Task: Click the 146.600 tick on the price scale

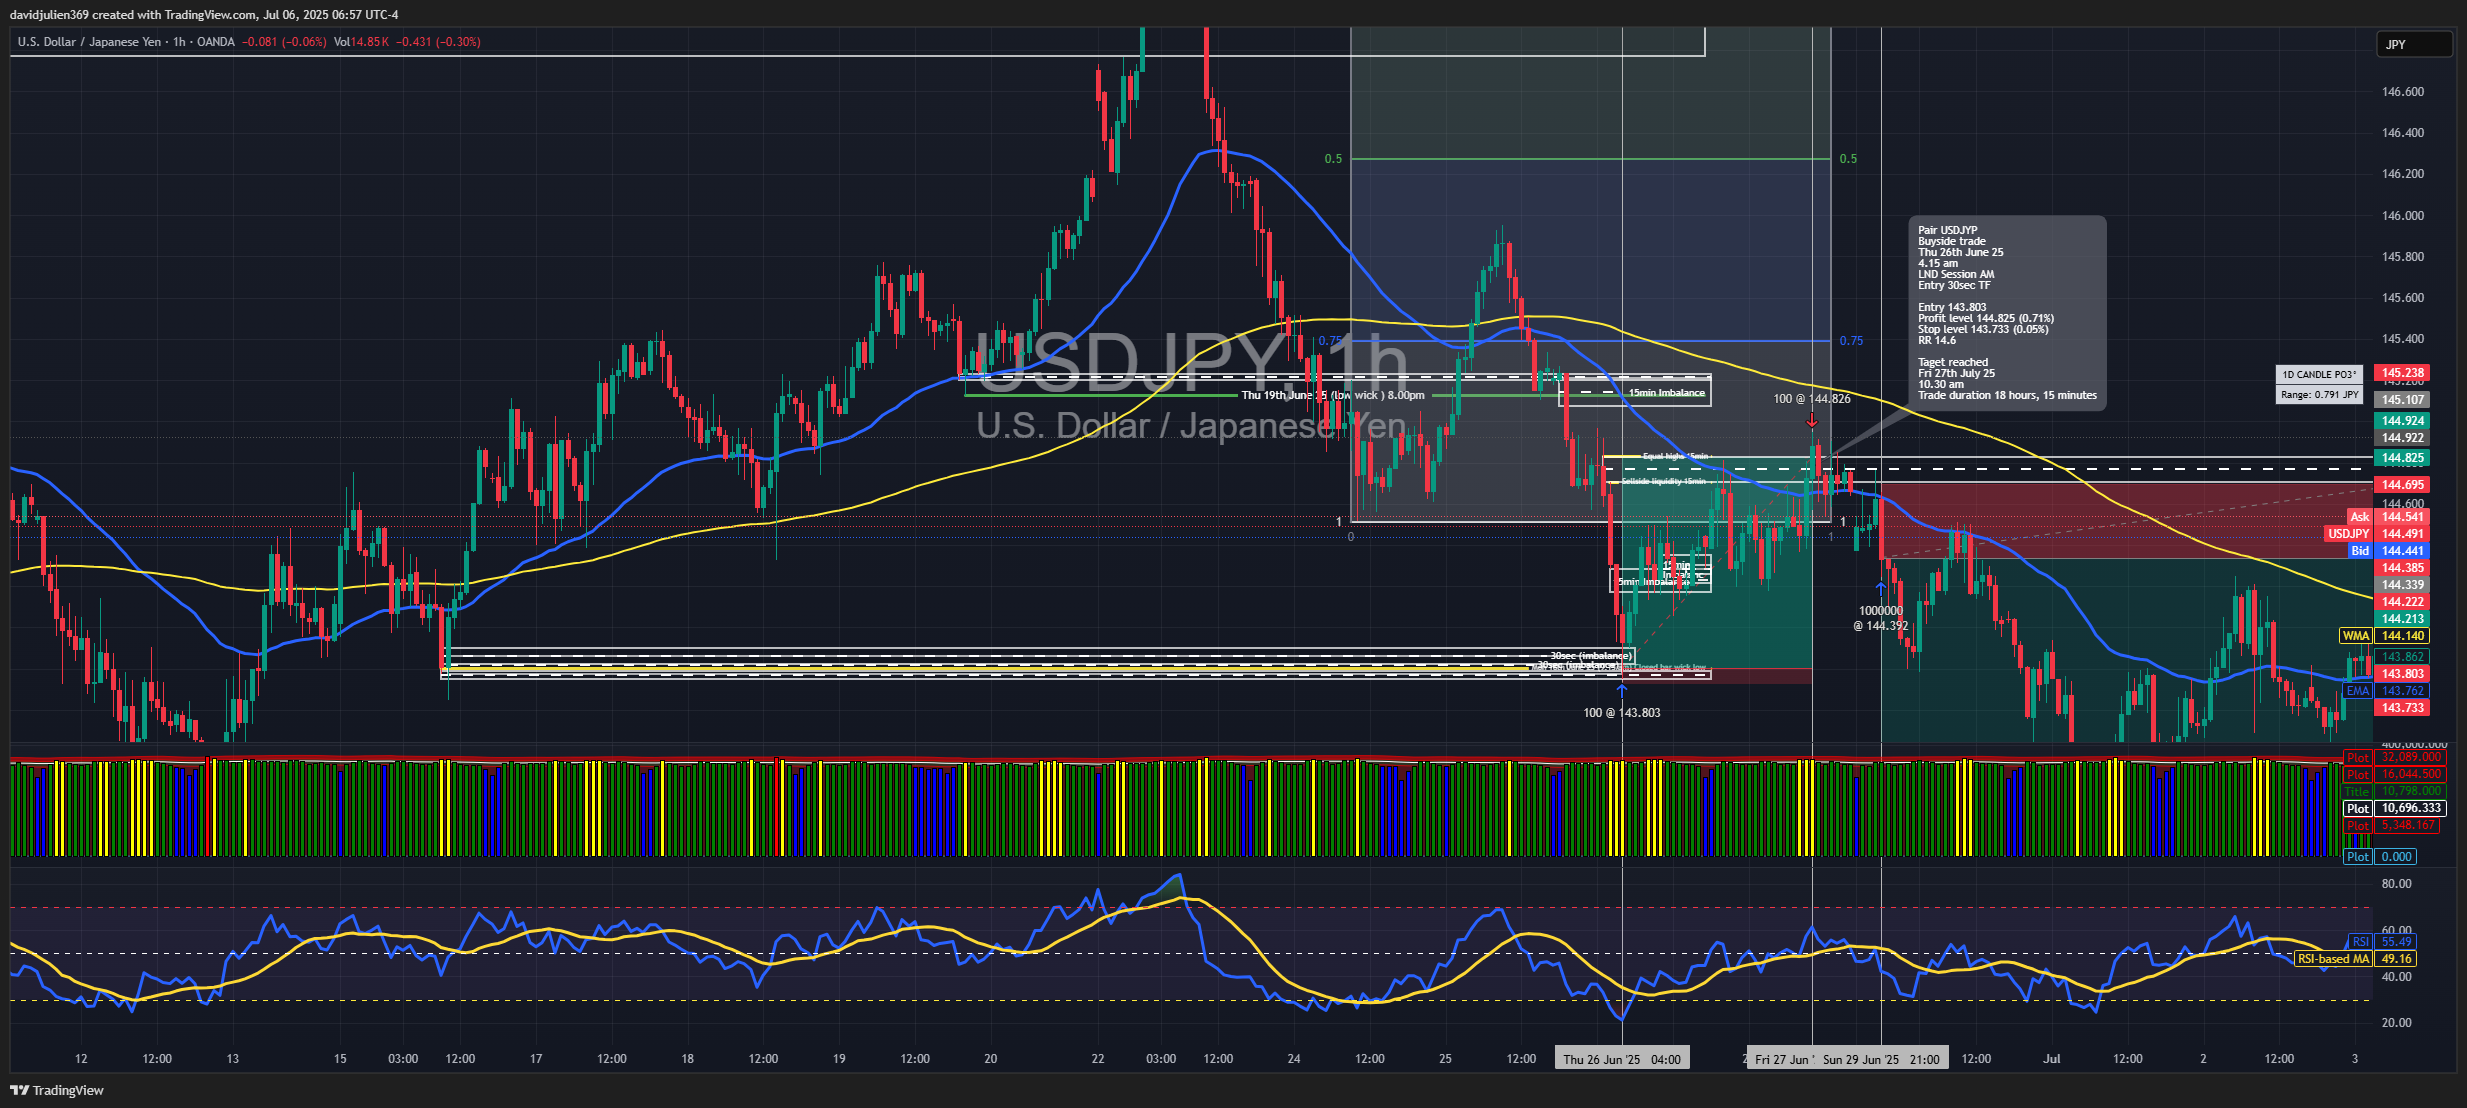Action: click(2402, 92)
